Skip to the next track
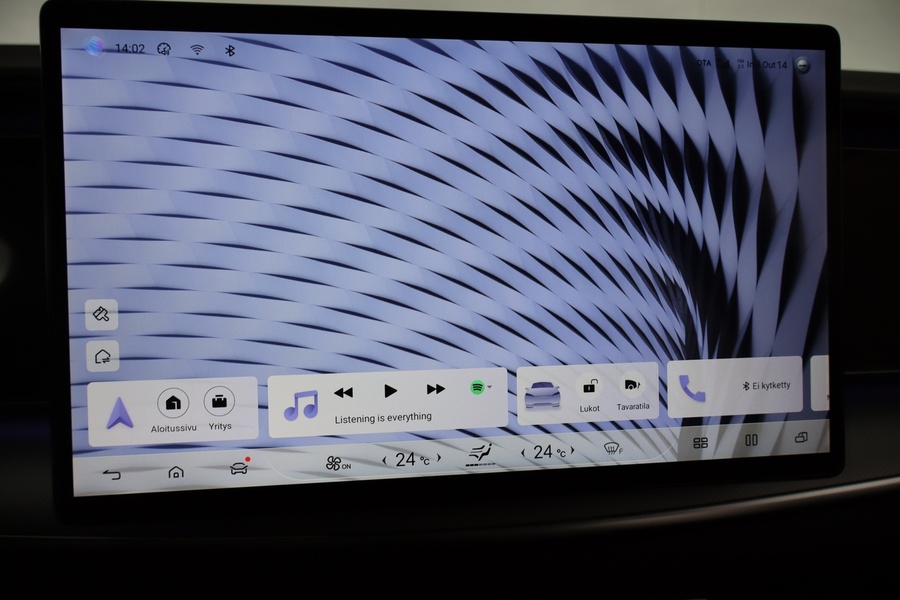 coord(435,389)
